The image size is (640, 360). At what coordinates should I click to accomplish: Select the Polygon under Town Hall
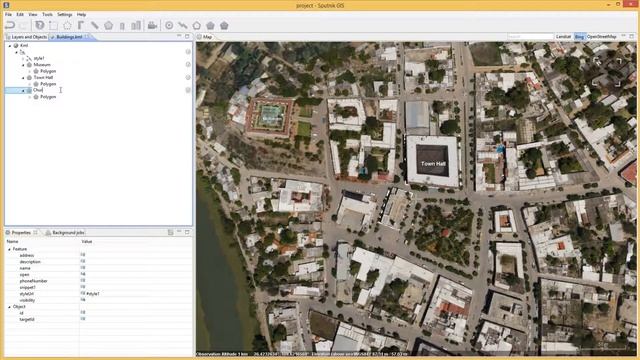coord(48,84)
